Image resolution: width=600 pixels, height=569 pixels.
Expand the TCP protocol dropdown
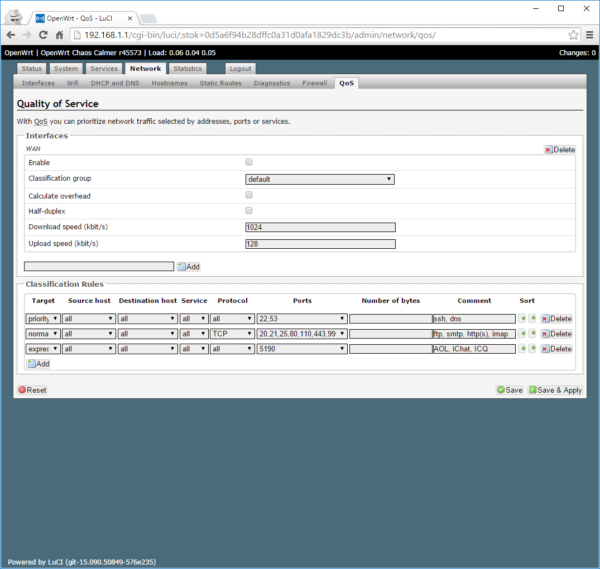click(231, 334)
